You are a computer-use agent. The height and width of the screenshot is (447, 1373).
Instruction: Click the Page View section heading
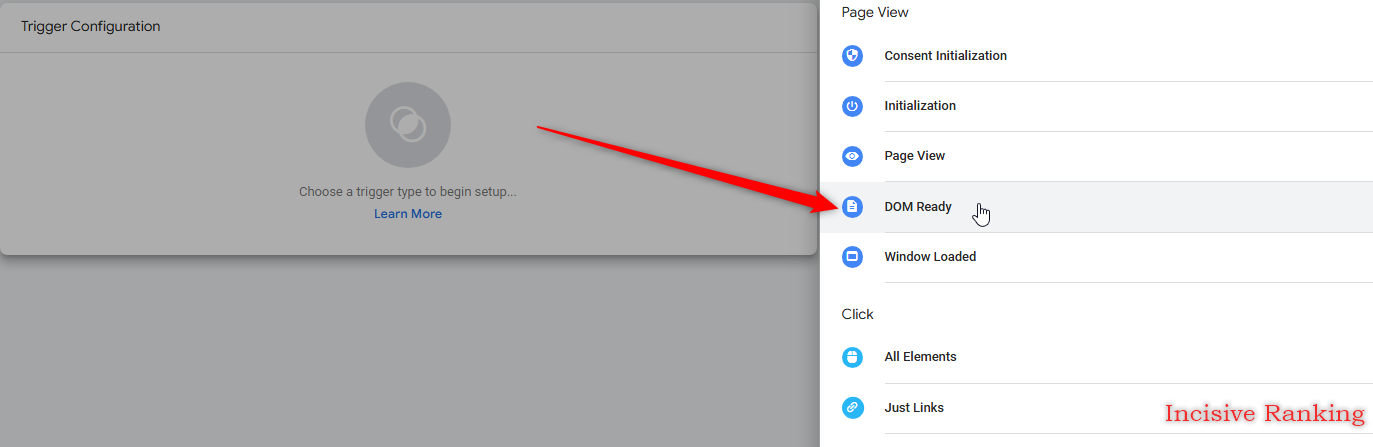pos(875,13)
